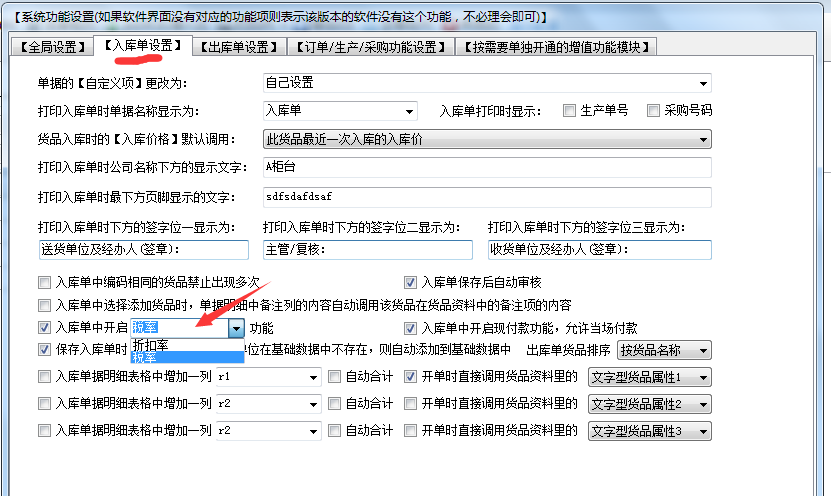The width and height of the screenshot is (831, 496).
Task: Enable the 生产单号 print checkbox
Action: coord(569,111)
